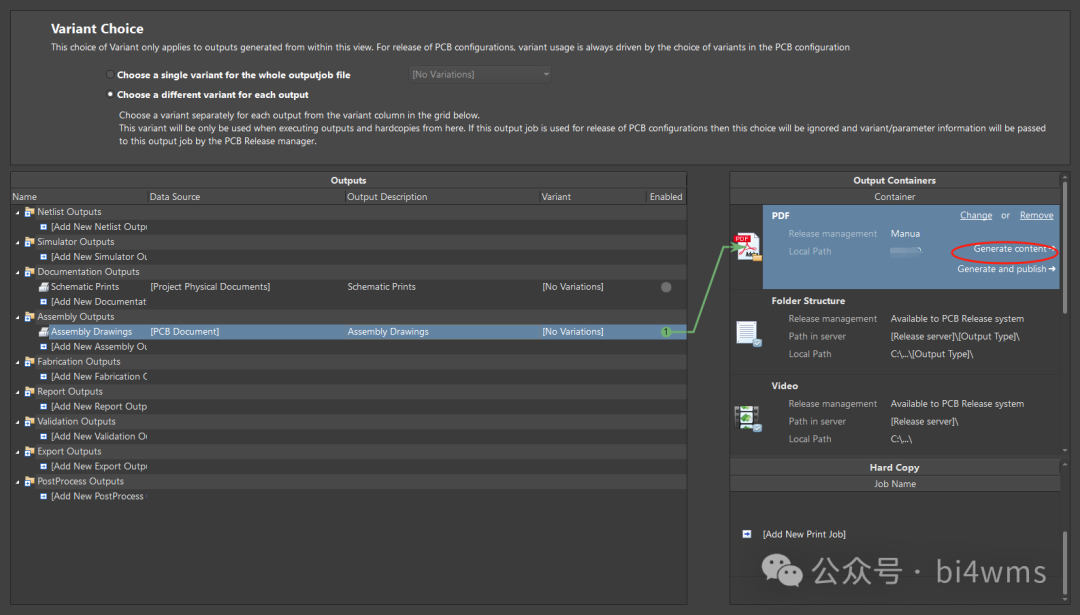This screenshot has width=1080, height=615.
Task: Click the Assembly Drawings row icon
Action: (x=44, y=332)
